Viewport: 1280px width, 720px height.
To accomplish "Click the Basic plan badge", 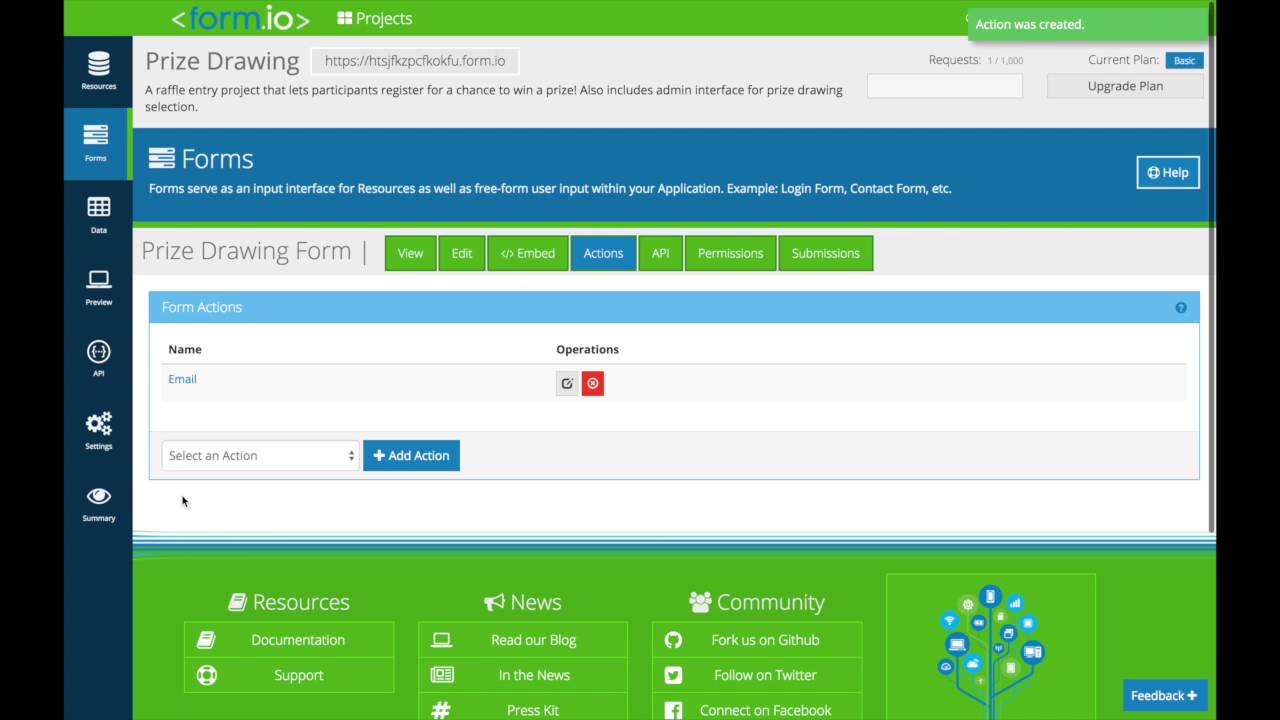I will coord(1184,60).
